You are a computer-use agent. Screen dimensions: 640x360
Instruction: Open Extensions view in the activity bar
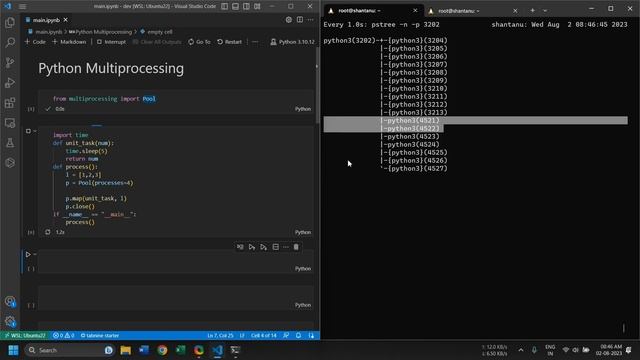click(10, 102)
